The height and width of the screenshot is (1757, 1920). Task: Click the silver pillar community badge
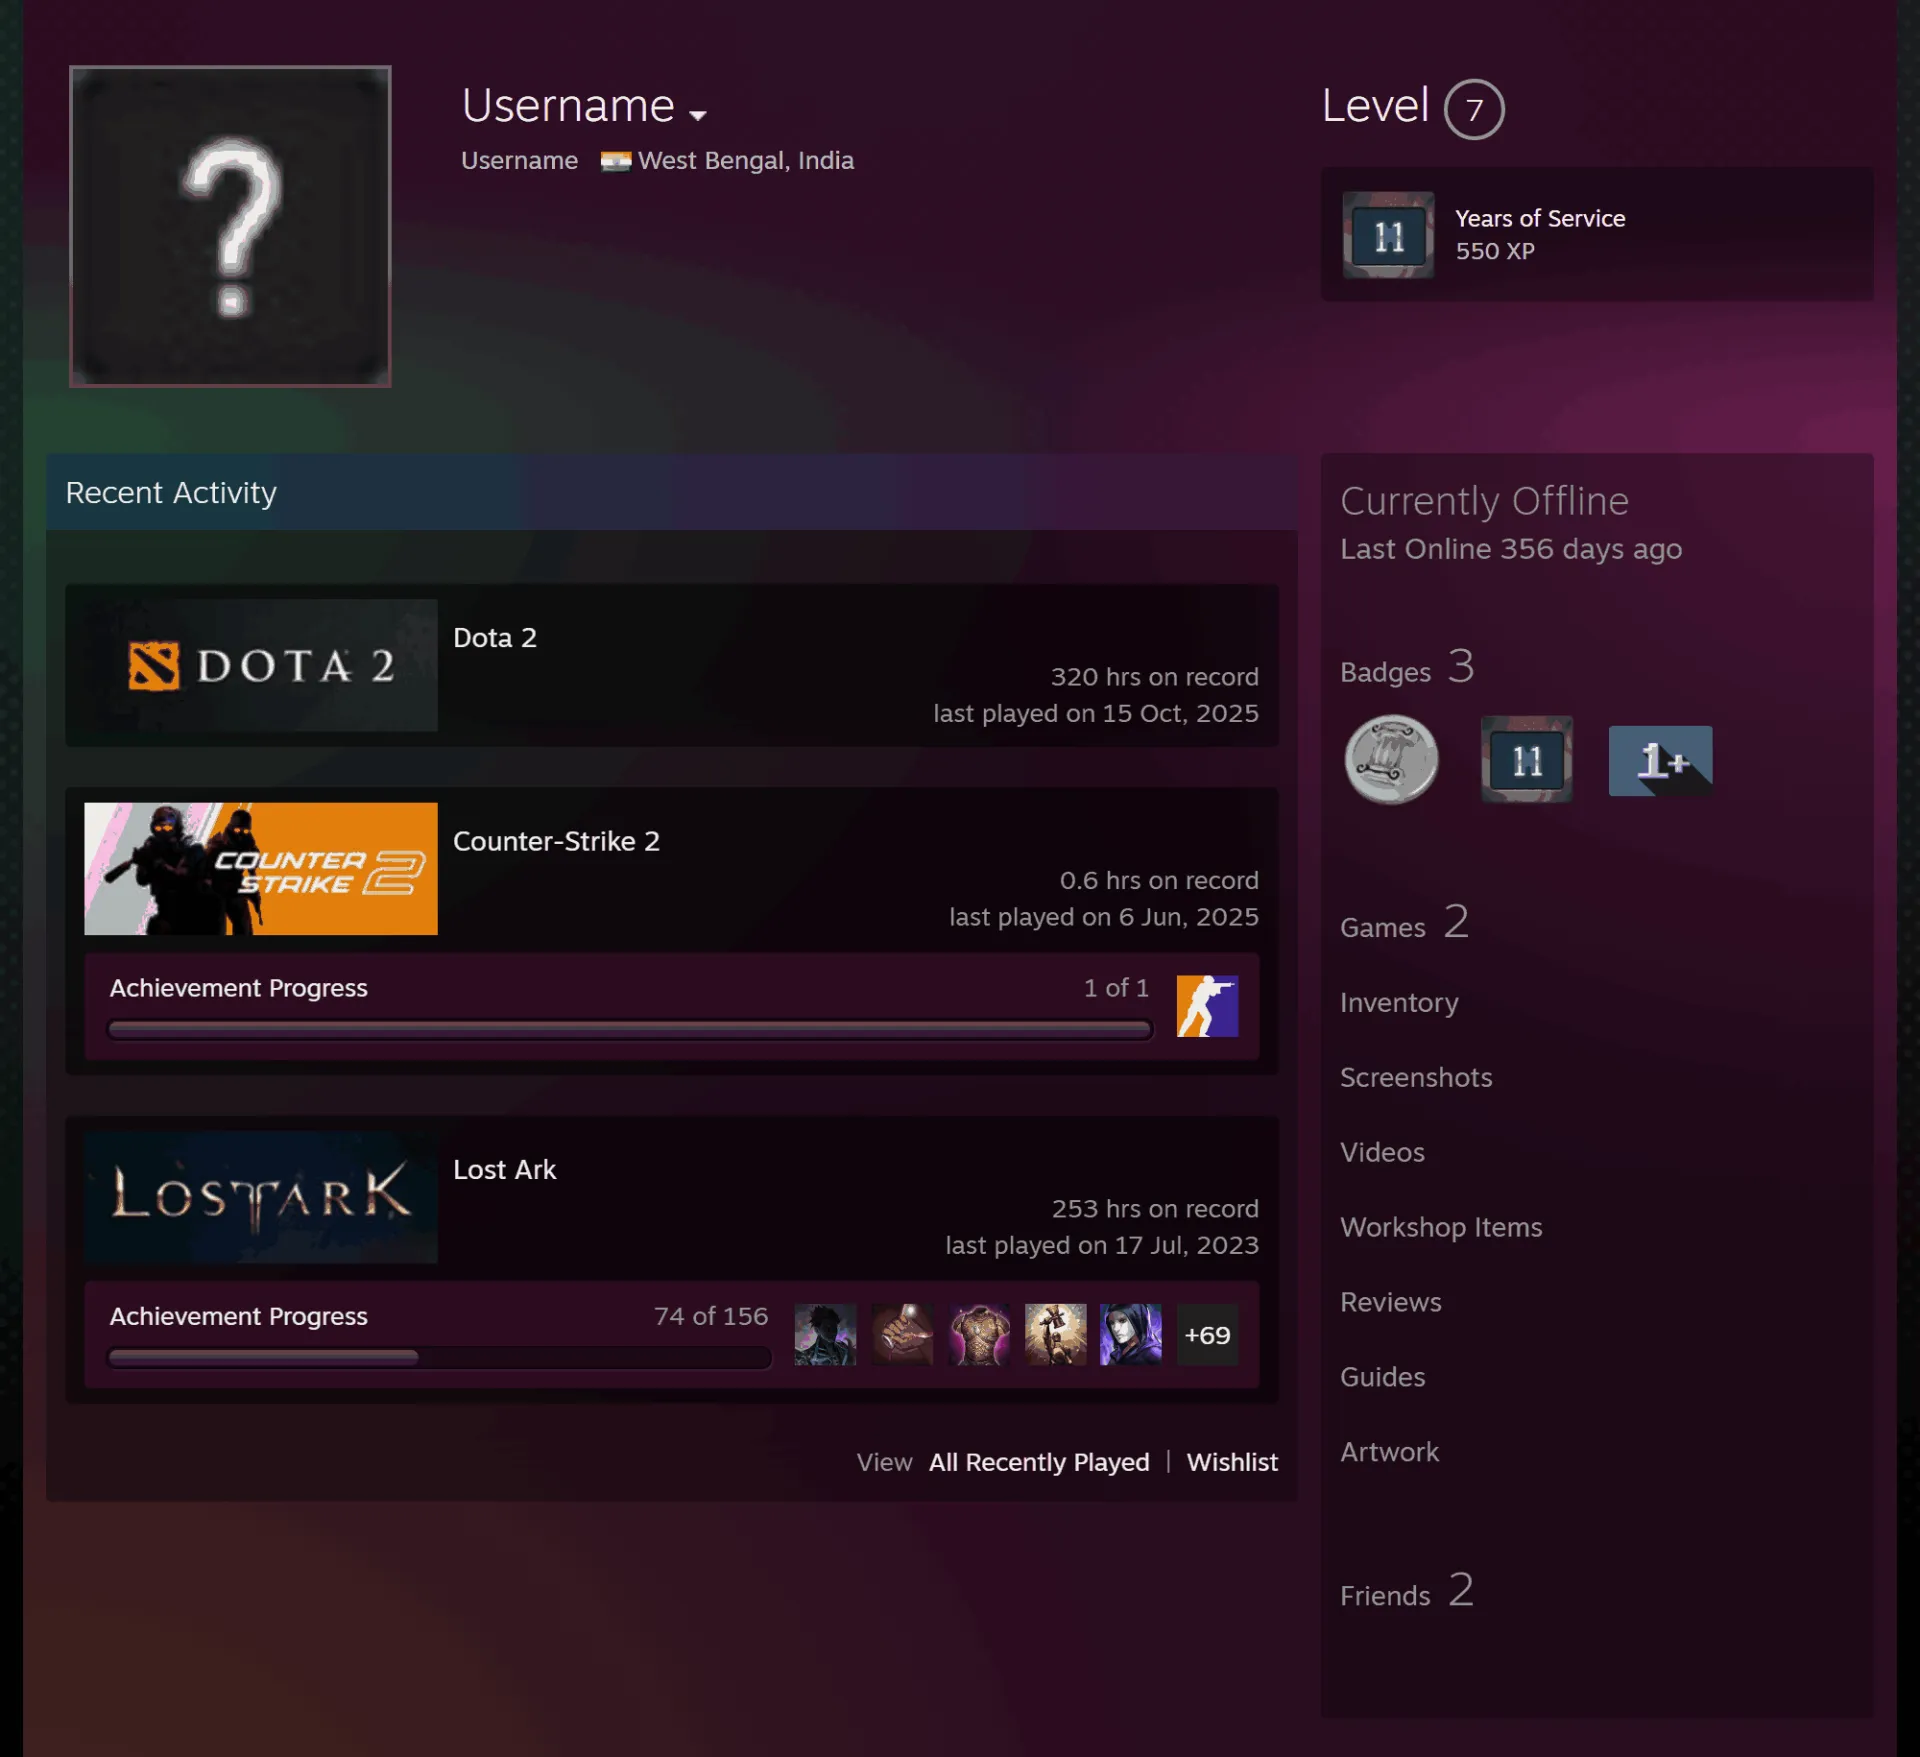pyautogui.click(x=1391, y=760)
